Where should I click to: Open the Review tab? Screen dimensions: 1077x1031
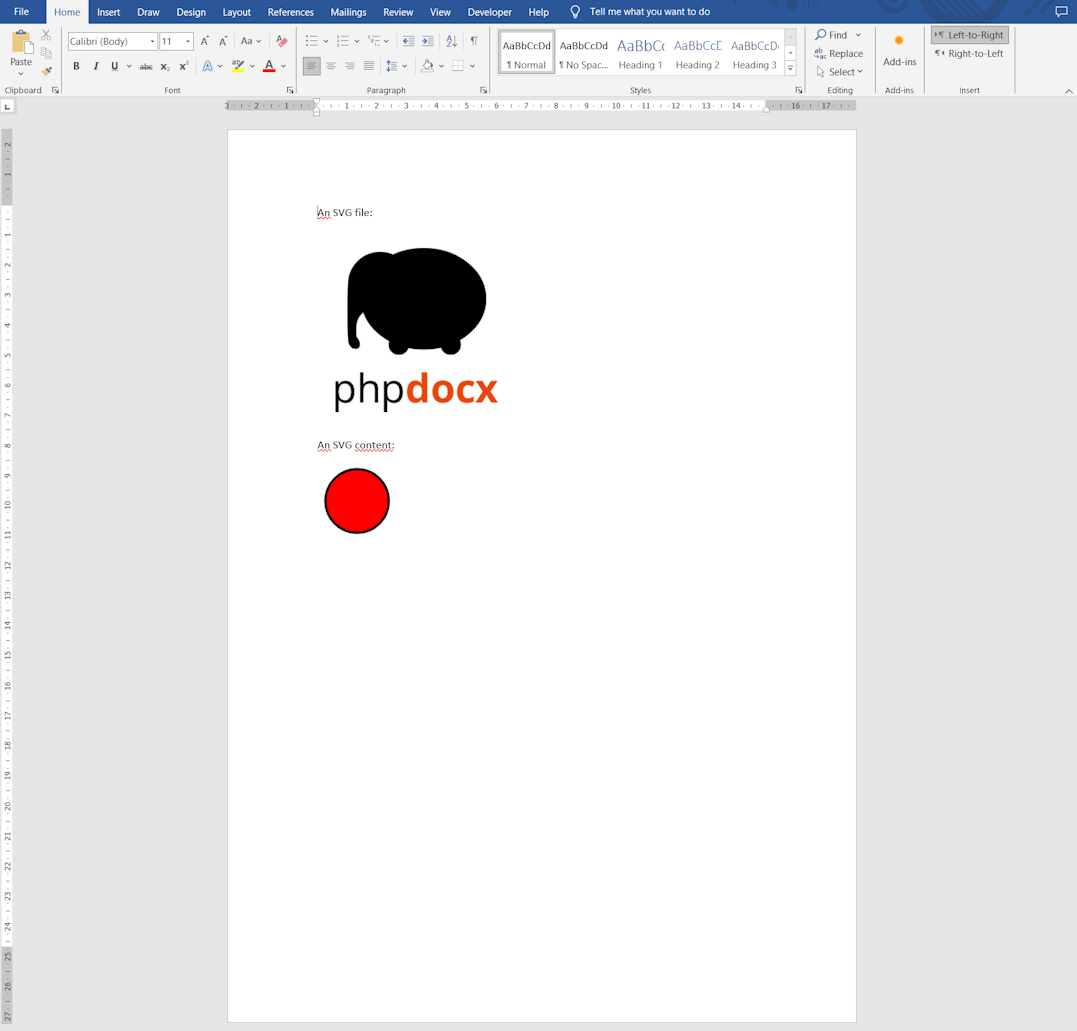coord(398,12)
